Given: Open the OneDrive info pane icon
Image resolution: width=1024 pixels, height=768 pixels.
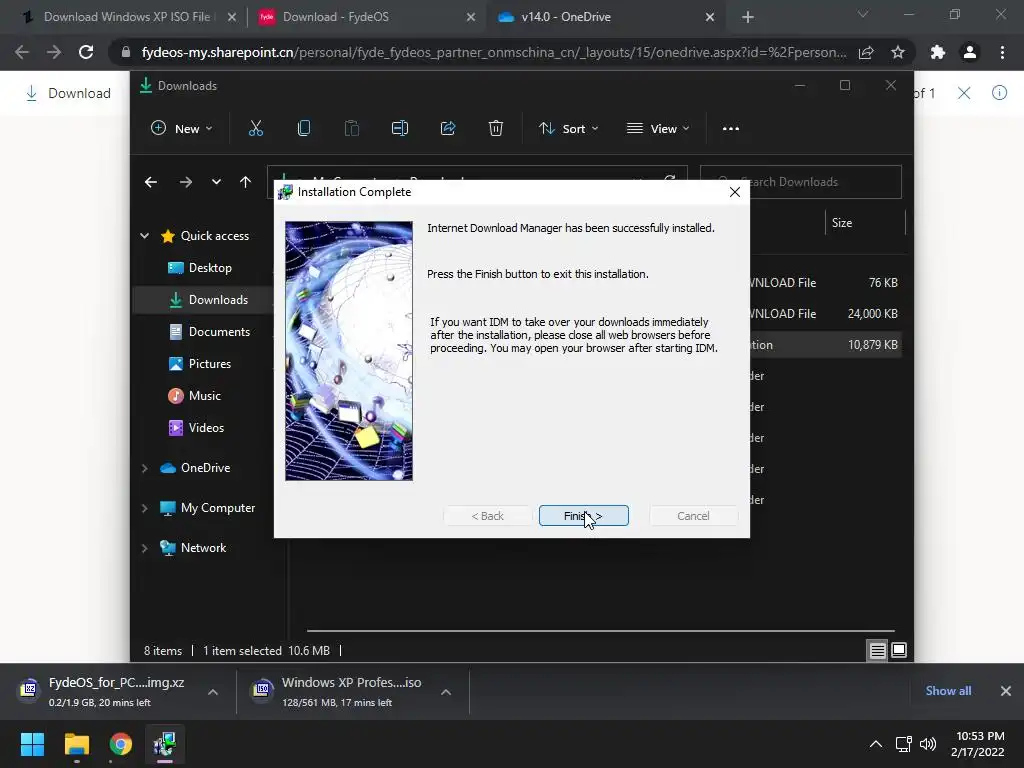Looking at the screenshot, I should click(999, 93).
